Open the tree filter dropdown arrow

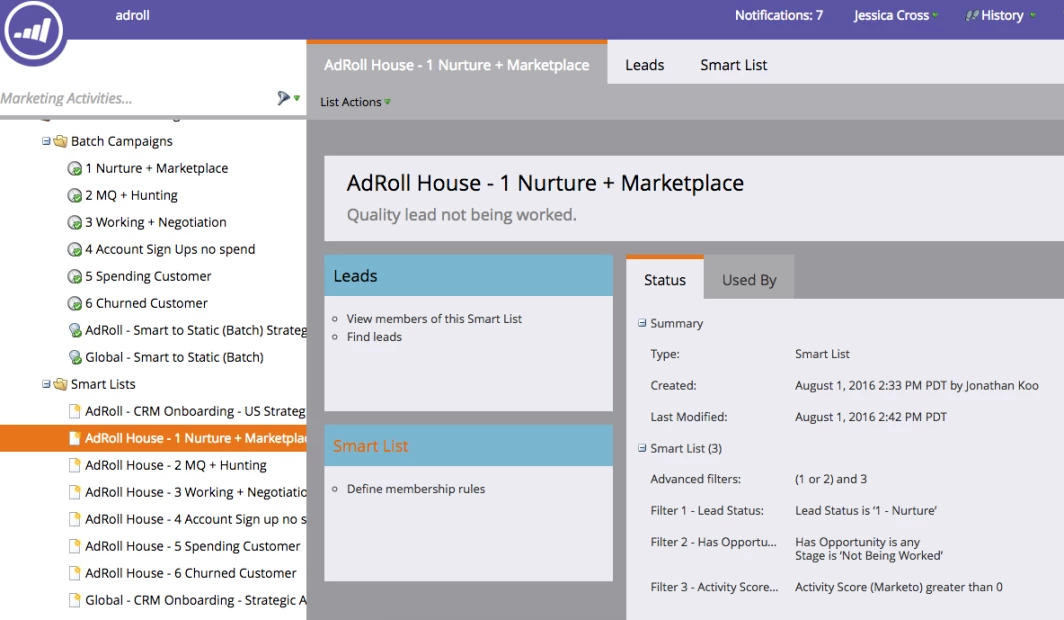(x=297, y=98)
